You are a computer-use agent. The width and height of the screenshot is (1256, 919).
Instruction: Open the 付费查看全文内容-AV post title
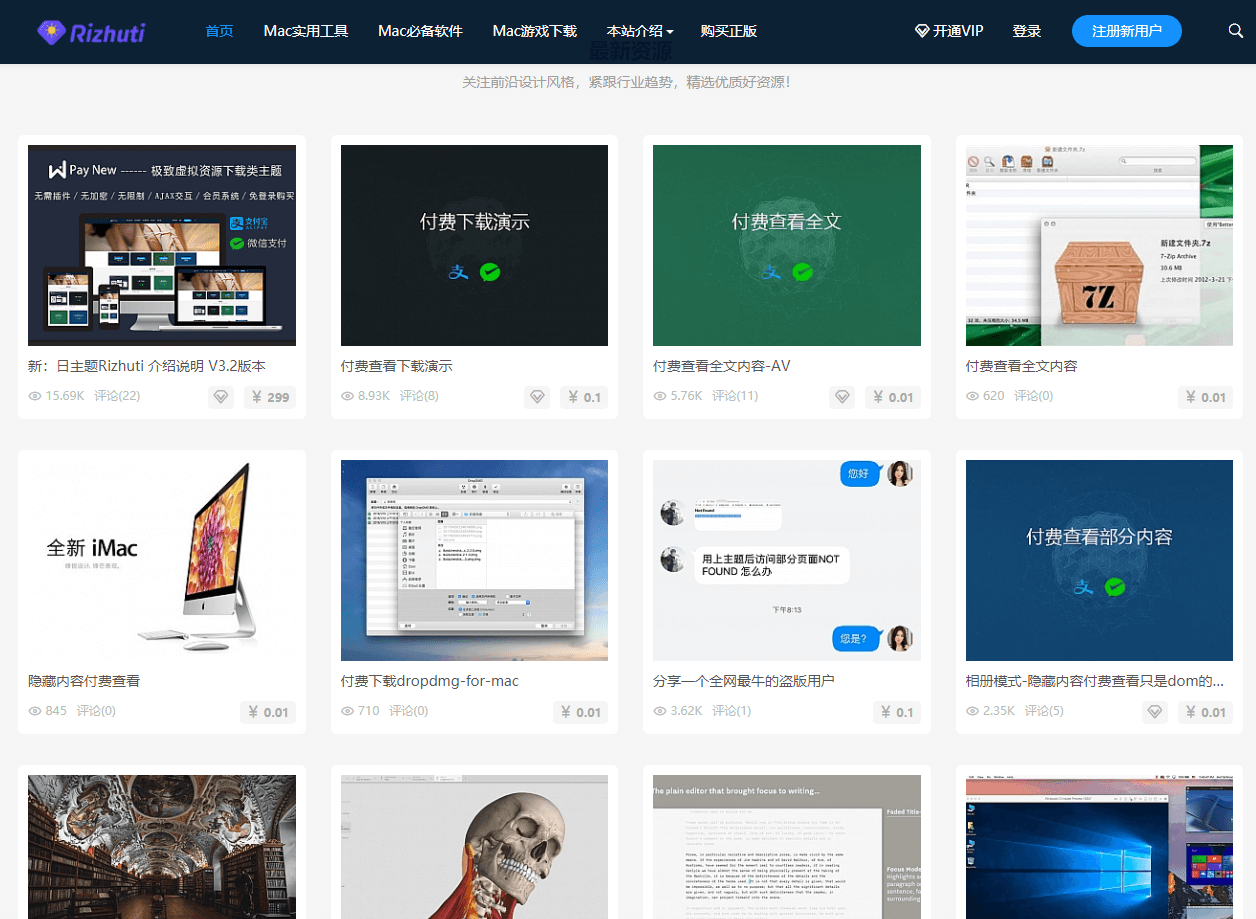click(722, 366)
